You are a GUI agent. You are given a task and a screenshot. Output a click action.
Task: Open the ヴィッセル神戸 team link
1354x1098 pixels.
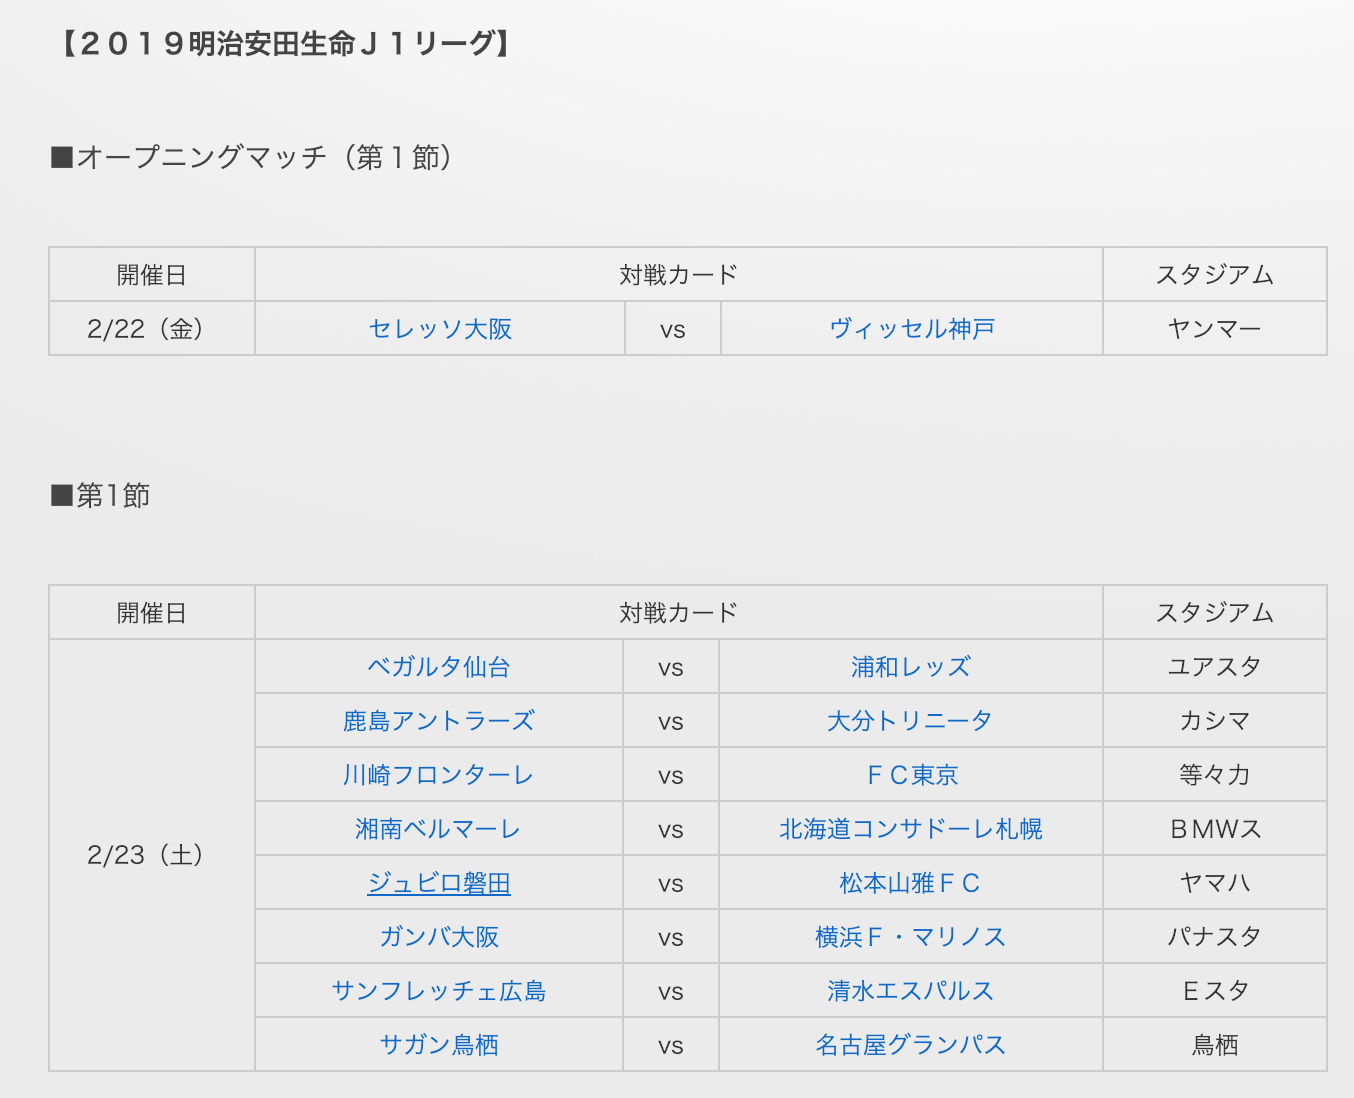[x=911, y=329]
